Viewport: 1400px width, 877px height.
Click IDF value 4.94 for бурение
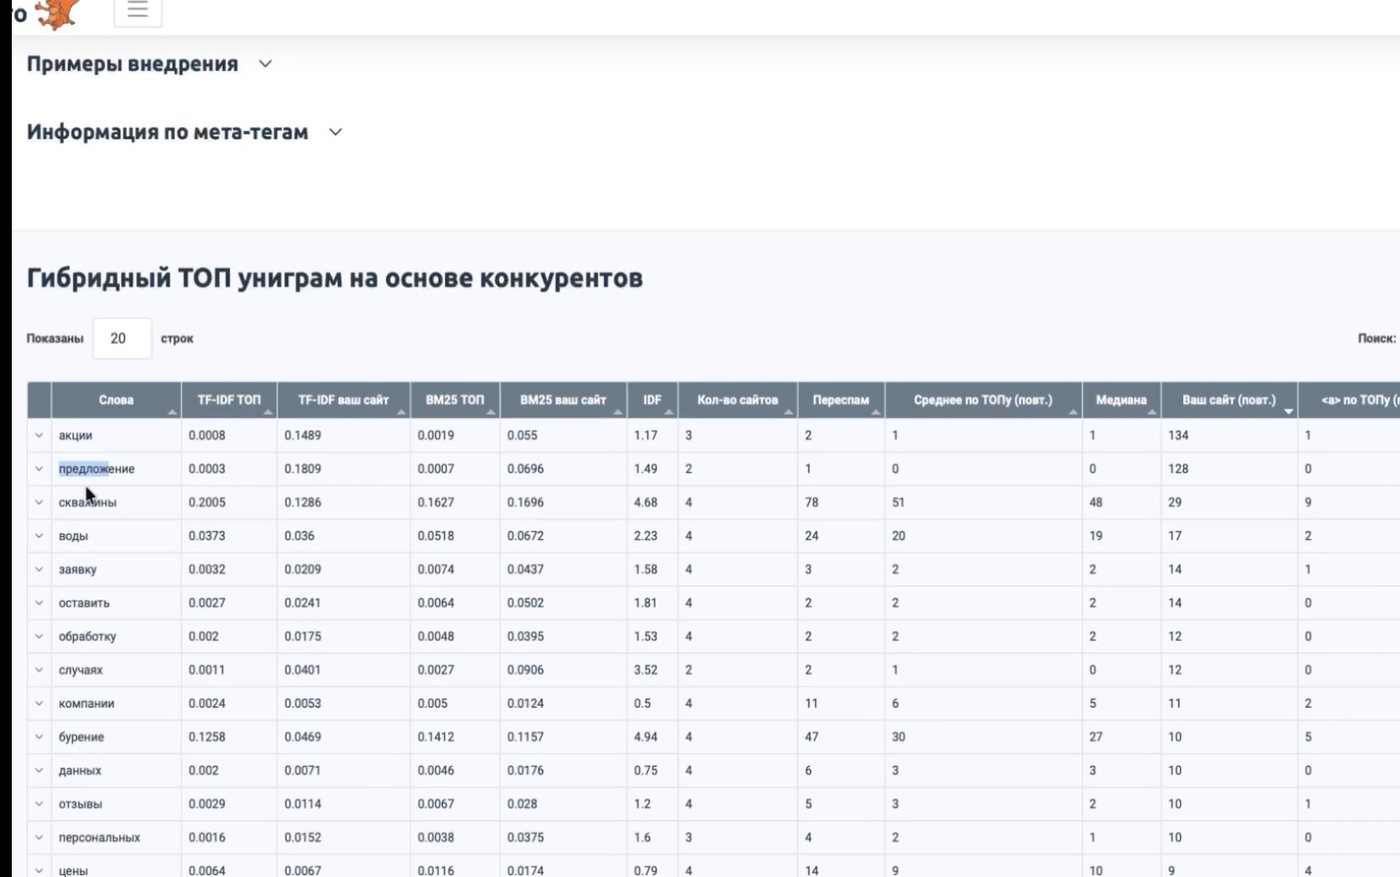(646, 737)
